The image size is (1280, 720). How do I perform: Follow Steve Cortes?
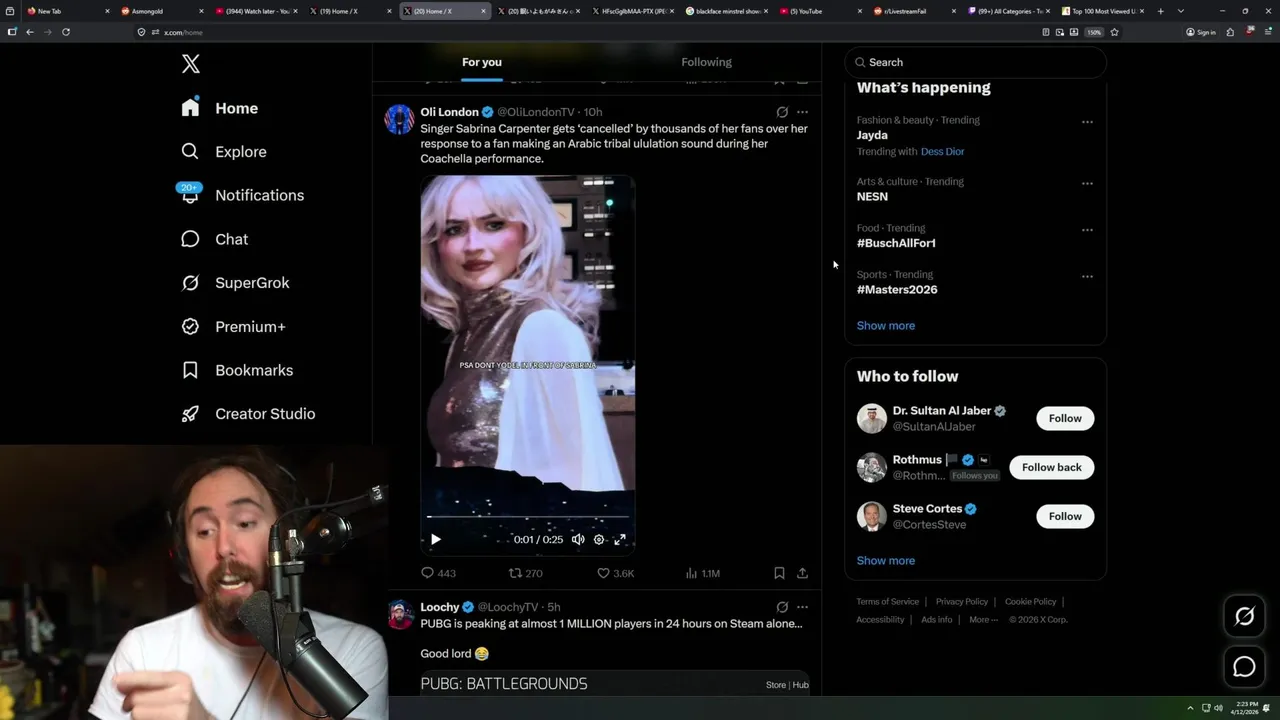click(1065, 516)
